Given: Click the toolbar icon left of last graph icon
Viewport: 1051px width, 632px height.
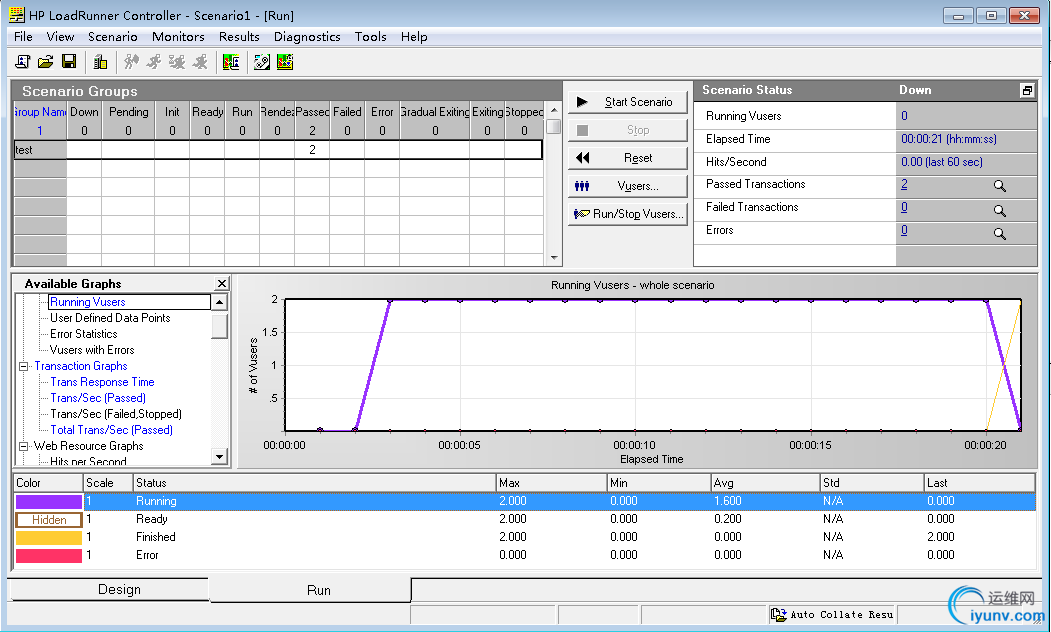Looking at the screenshot, I should pyautogui.click(x=262, y=62).
